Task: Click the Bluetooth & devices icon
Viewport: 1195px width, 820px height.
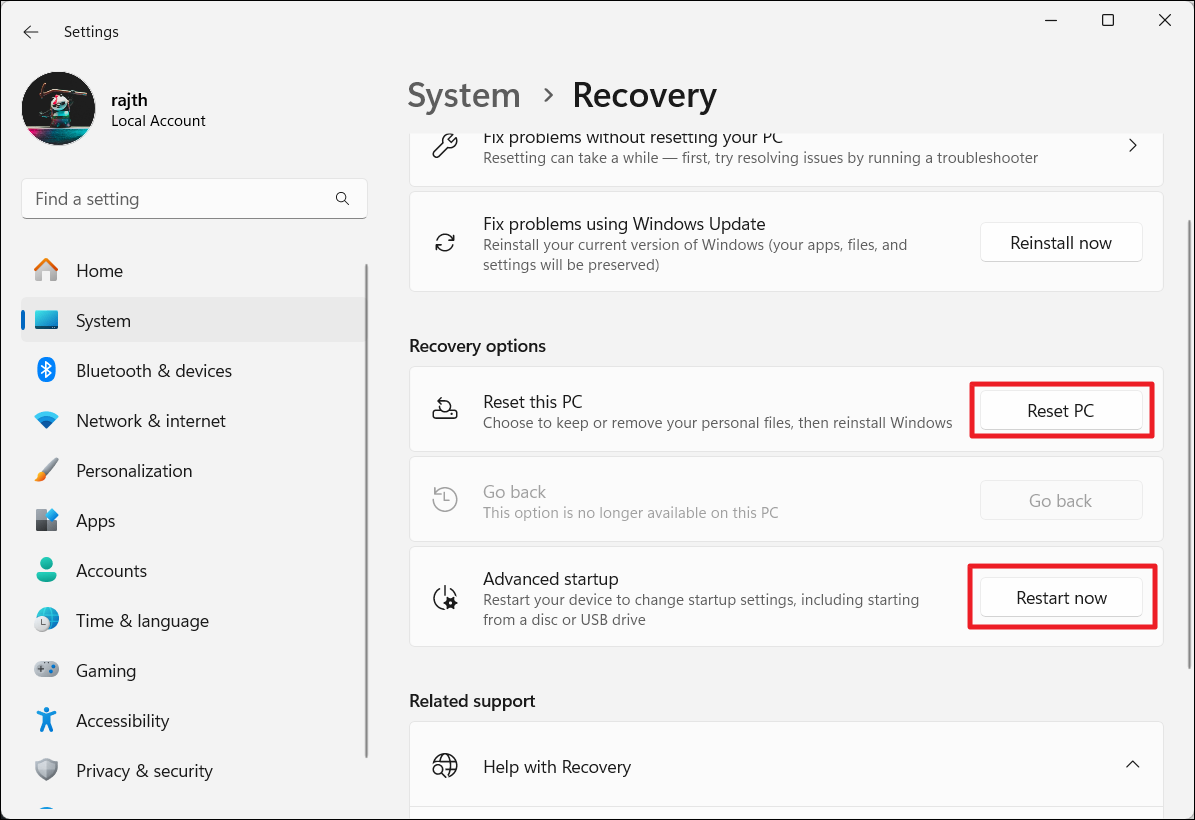Action: click(46, 370)
